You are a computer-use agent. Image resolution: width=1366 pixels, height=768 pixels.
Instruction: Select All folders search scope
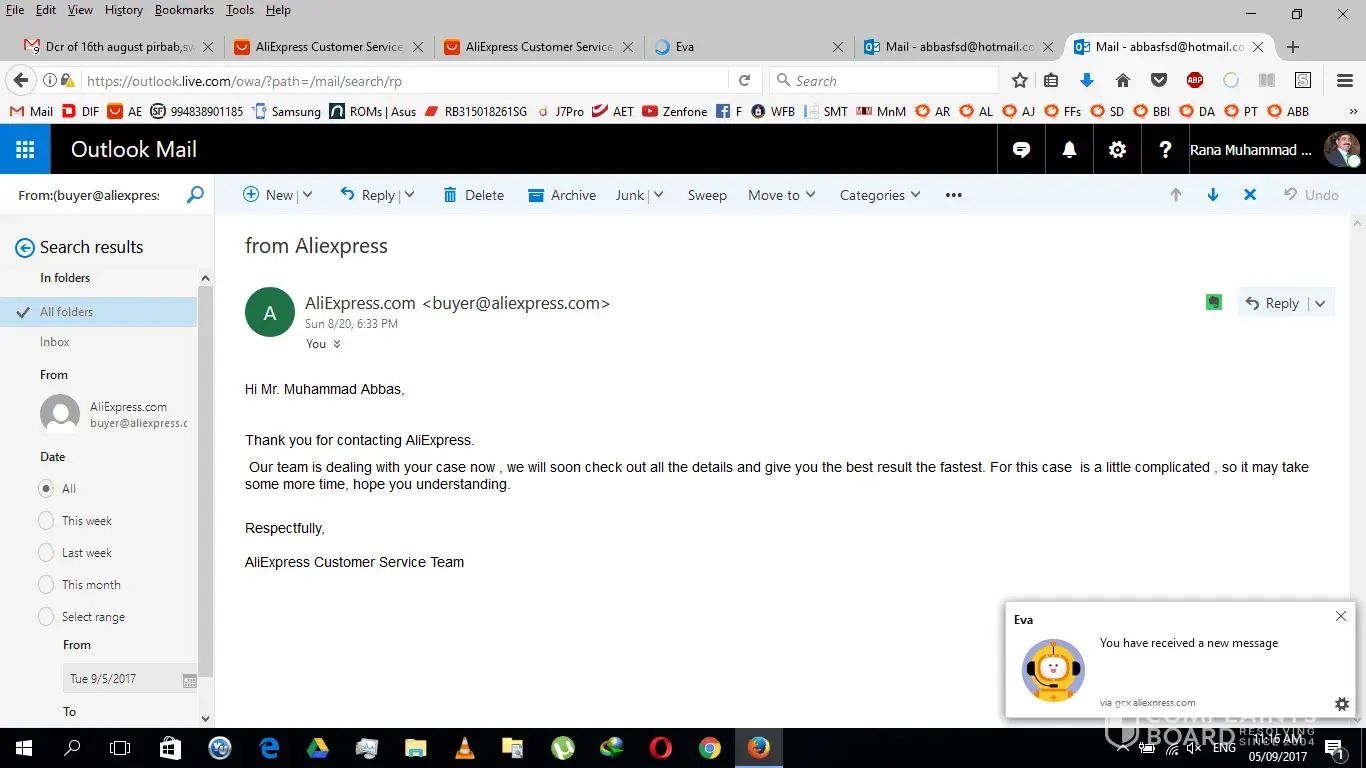pos(98,312)
